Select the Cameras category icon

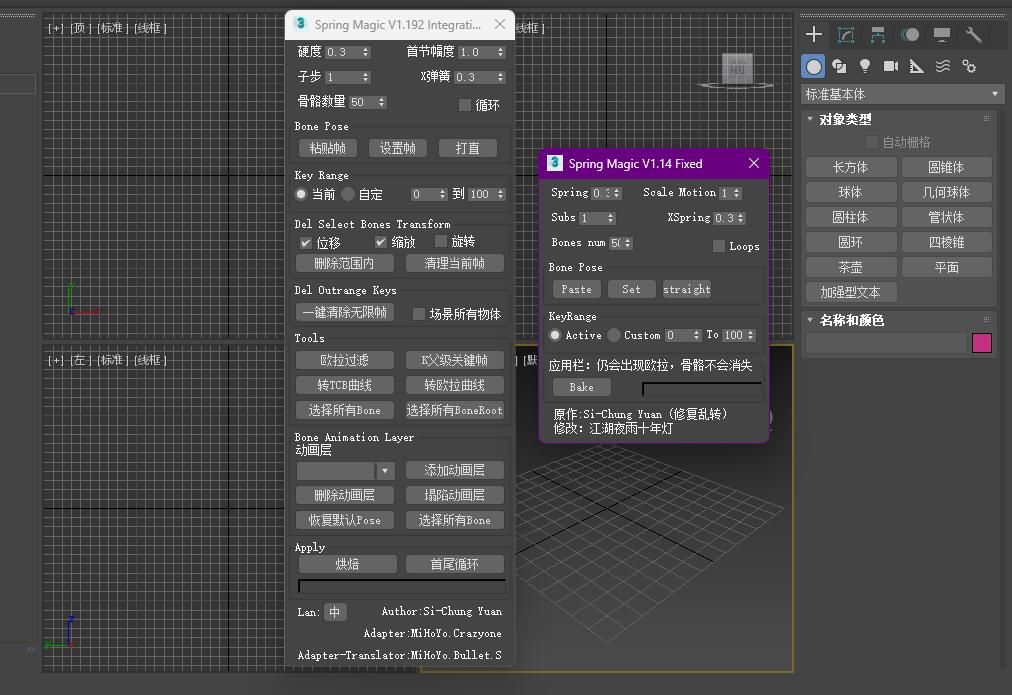[891, 66]
